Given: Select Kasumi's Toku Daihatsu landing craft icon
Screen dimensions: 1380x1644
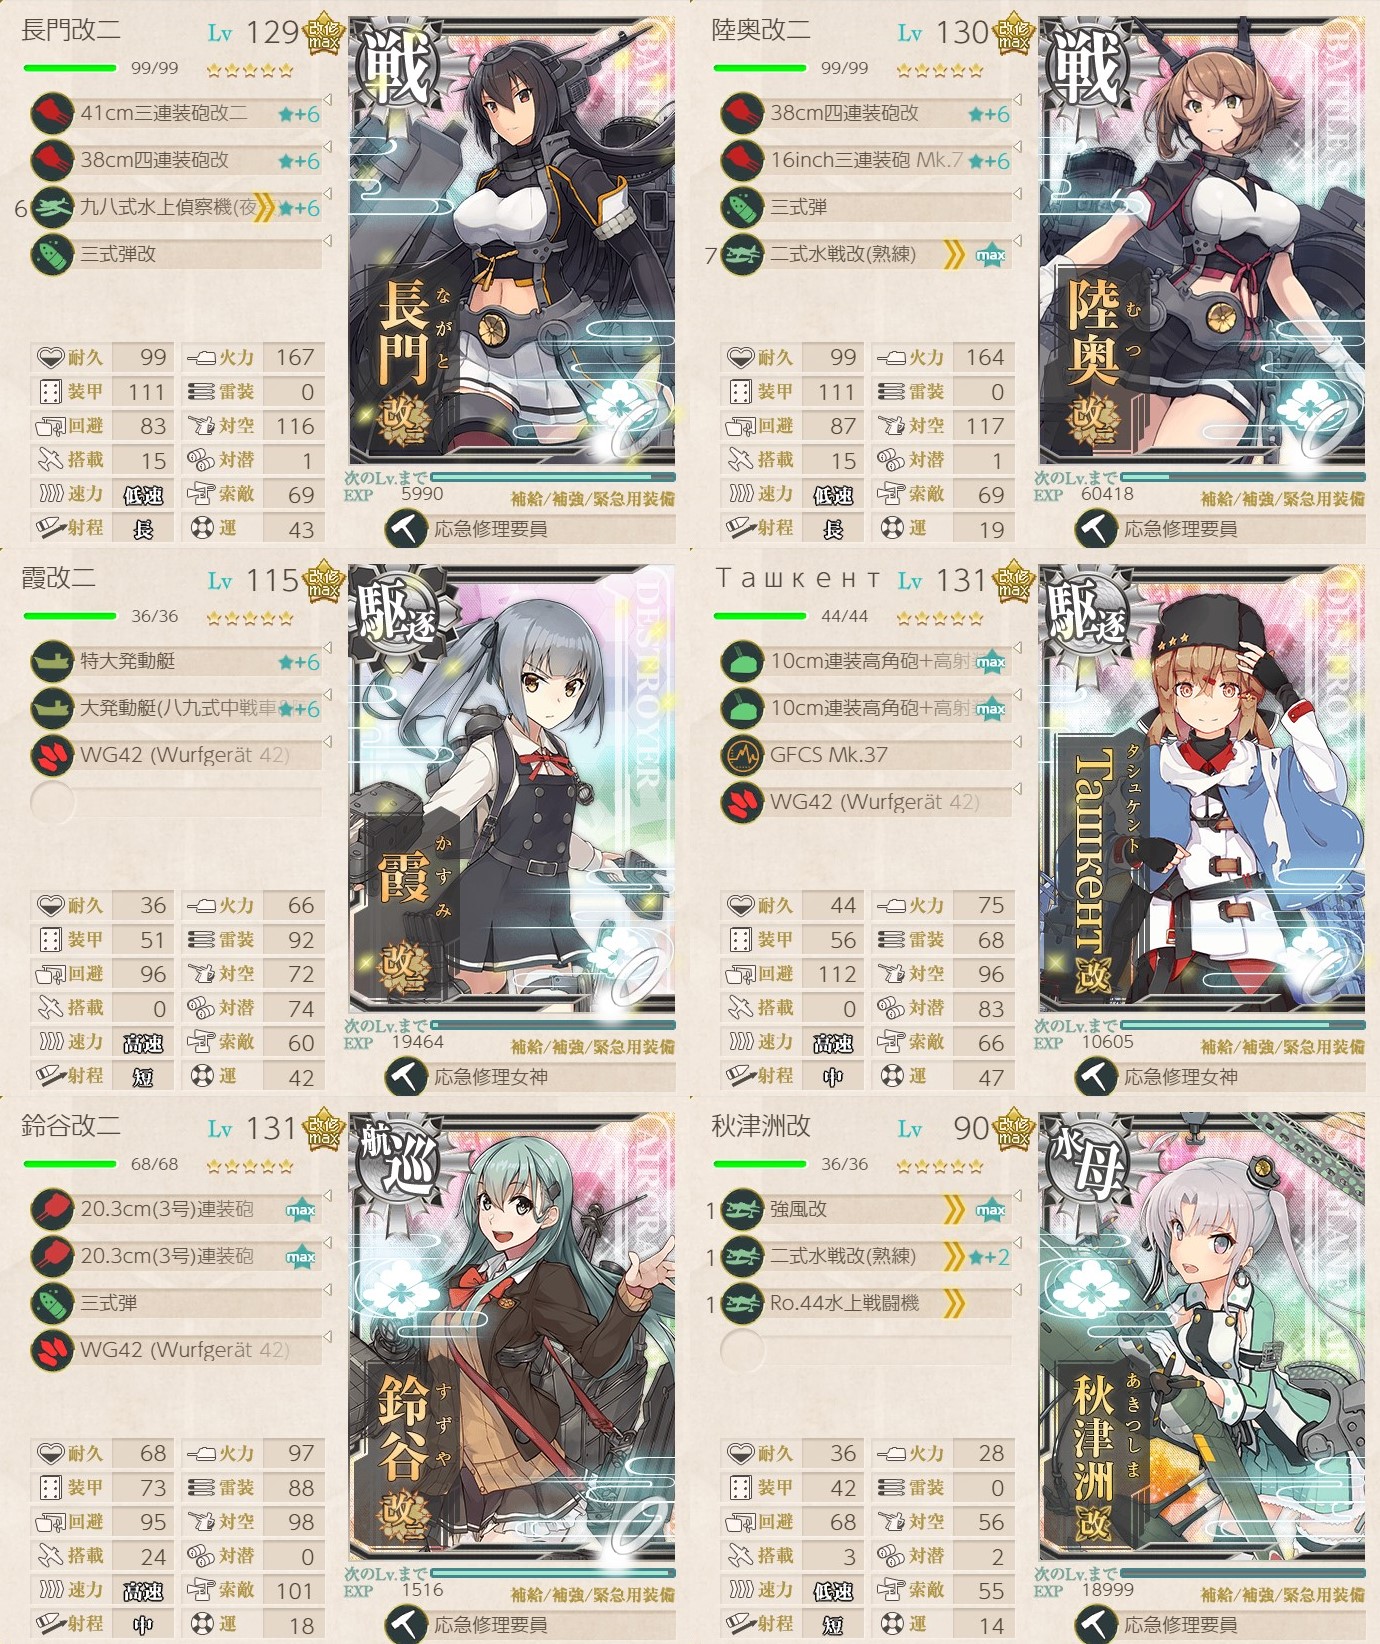Looking at the screenshot, I should click(x=52, y=661).
